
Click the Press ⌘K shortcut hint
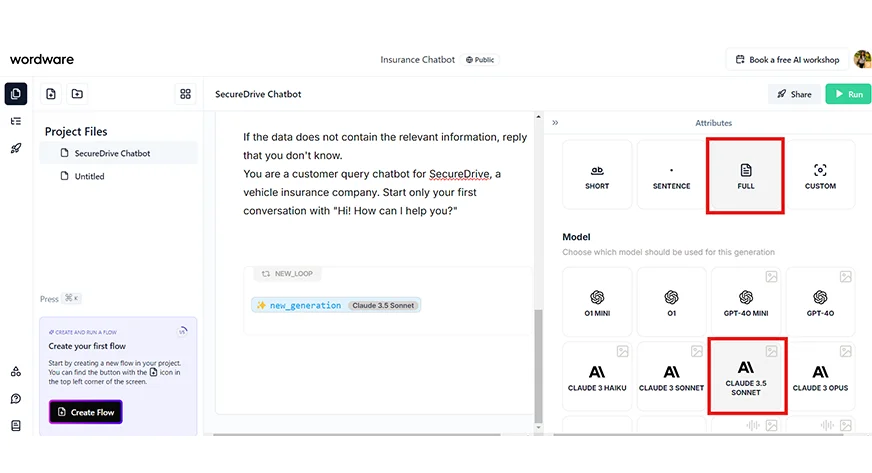tap(60, 298)
